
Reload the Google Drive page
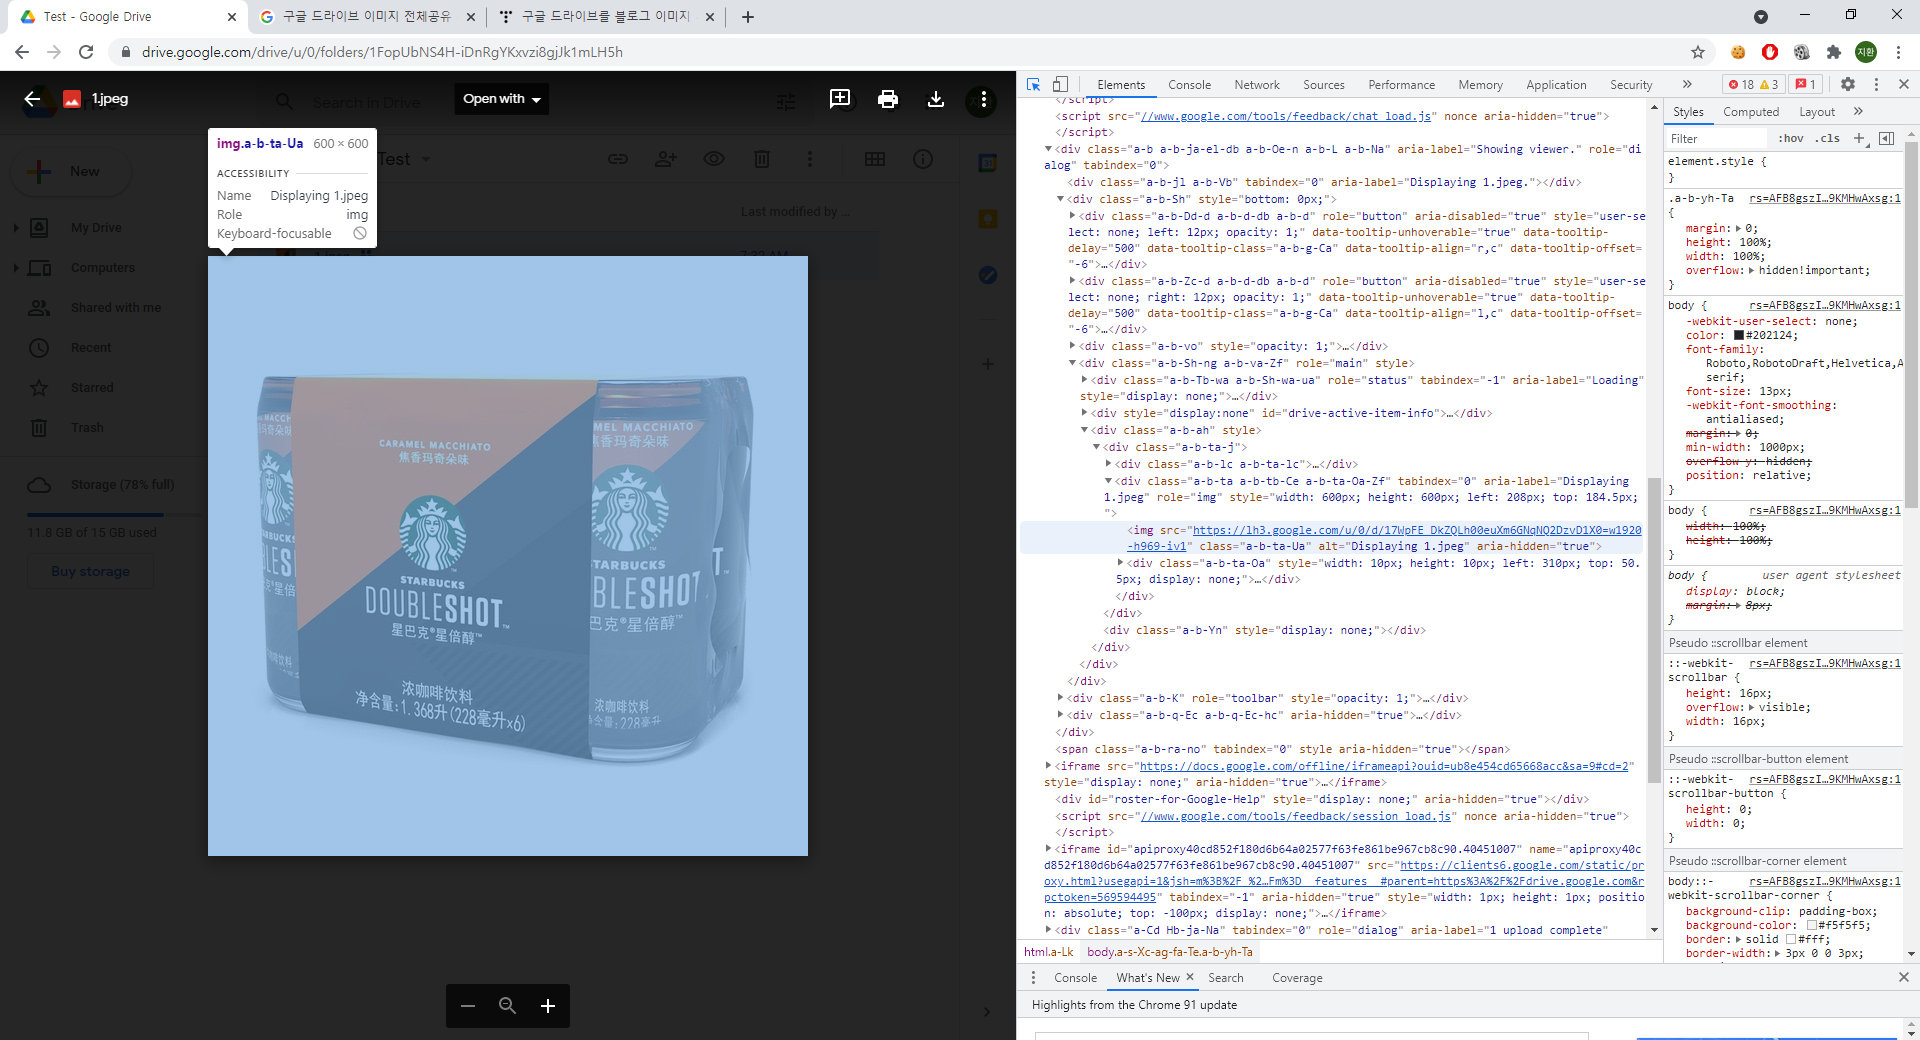coord(86,52)
